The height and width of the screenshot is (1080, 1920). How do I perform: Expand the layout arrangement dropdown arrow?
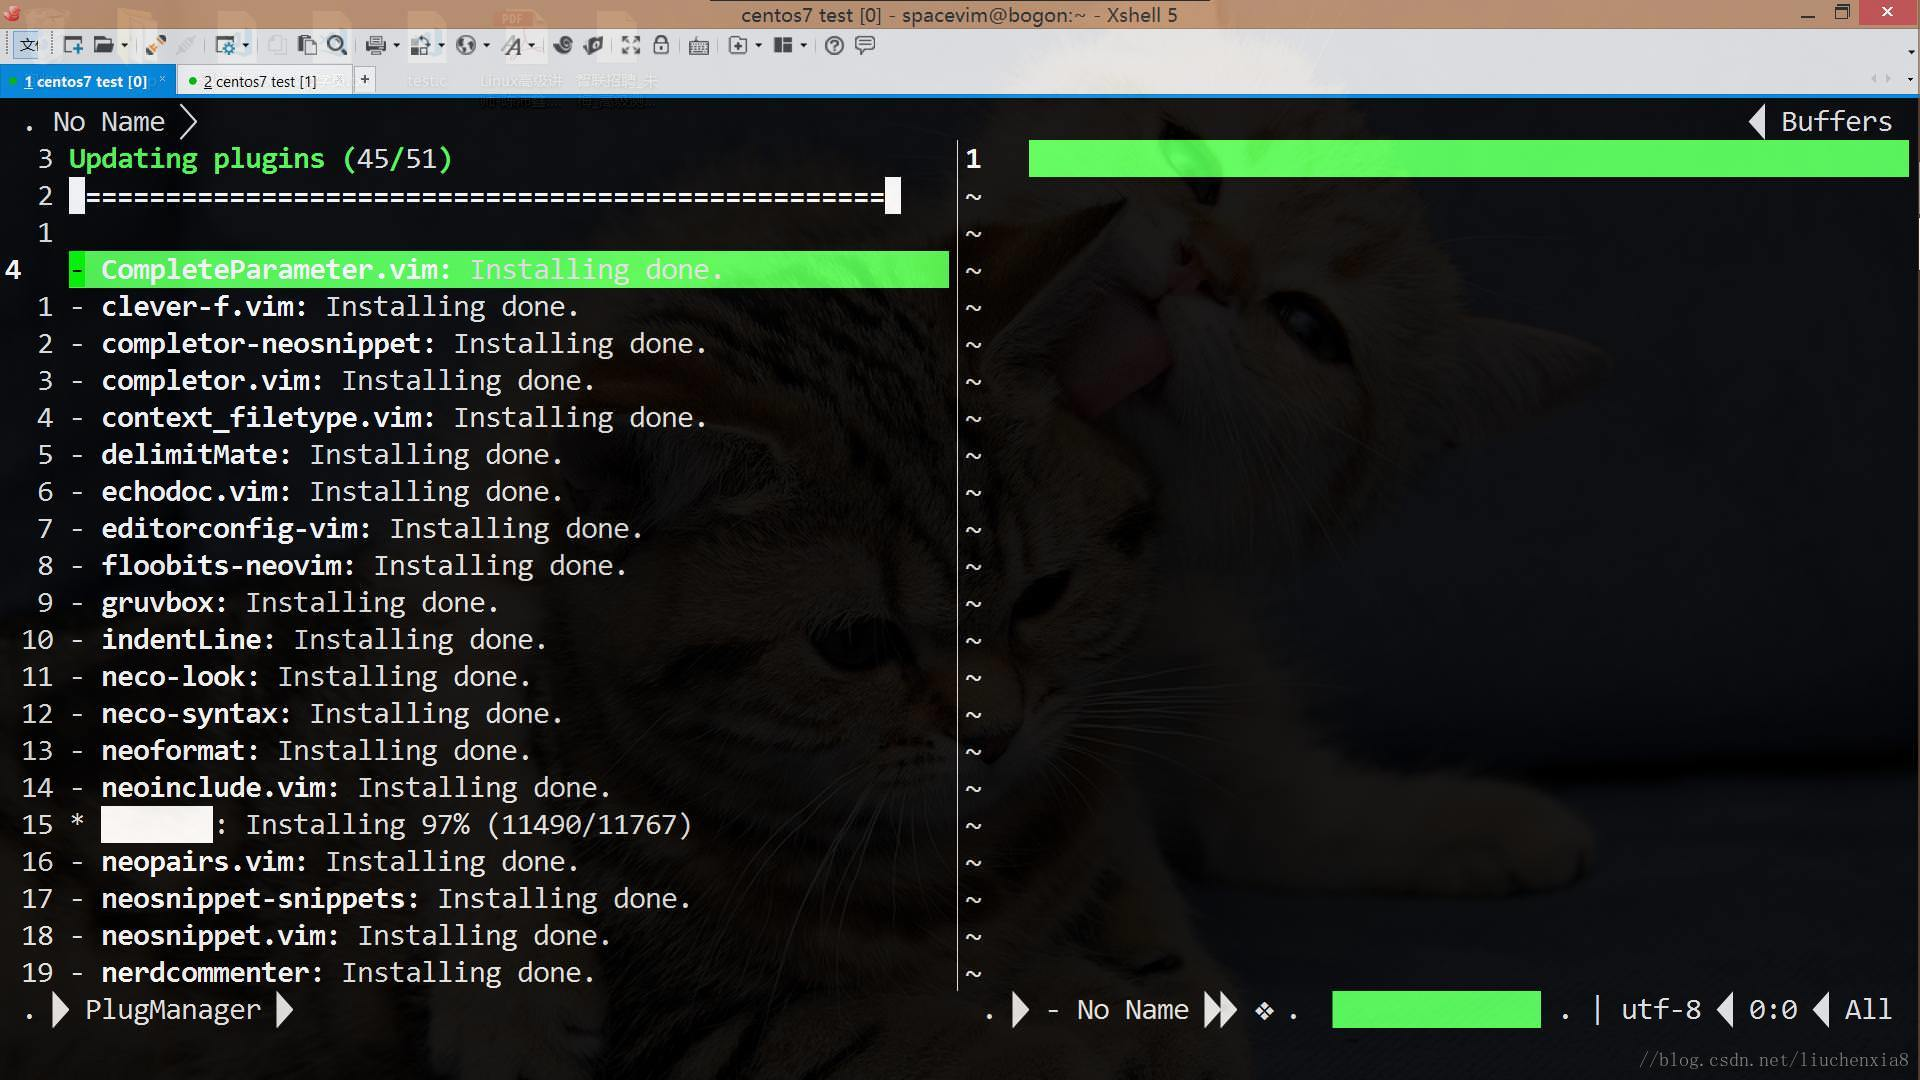click(x=803, y=45)
